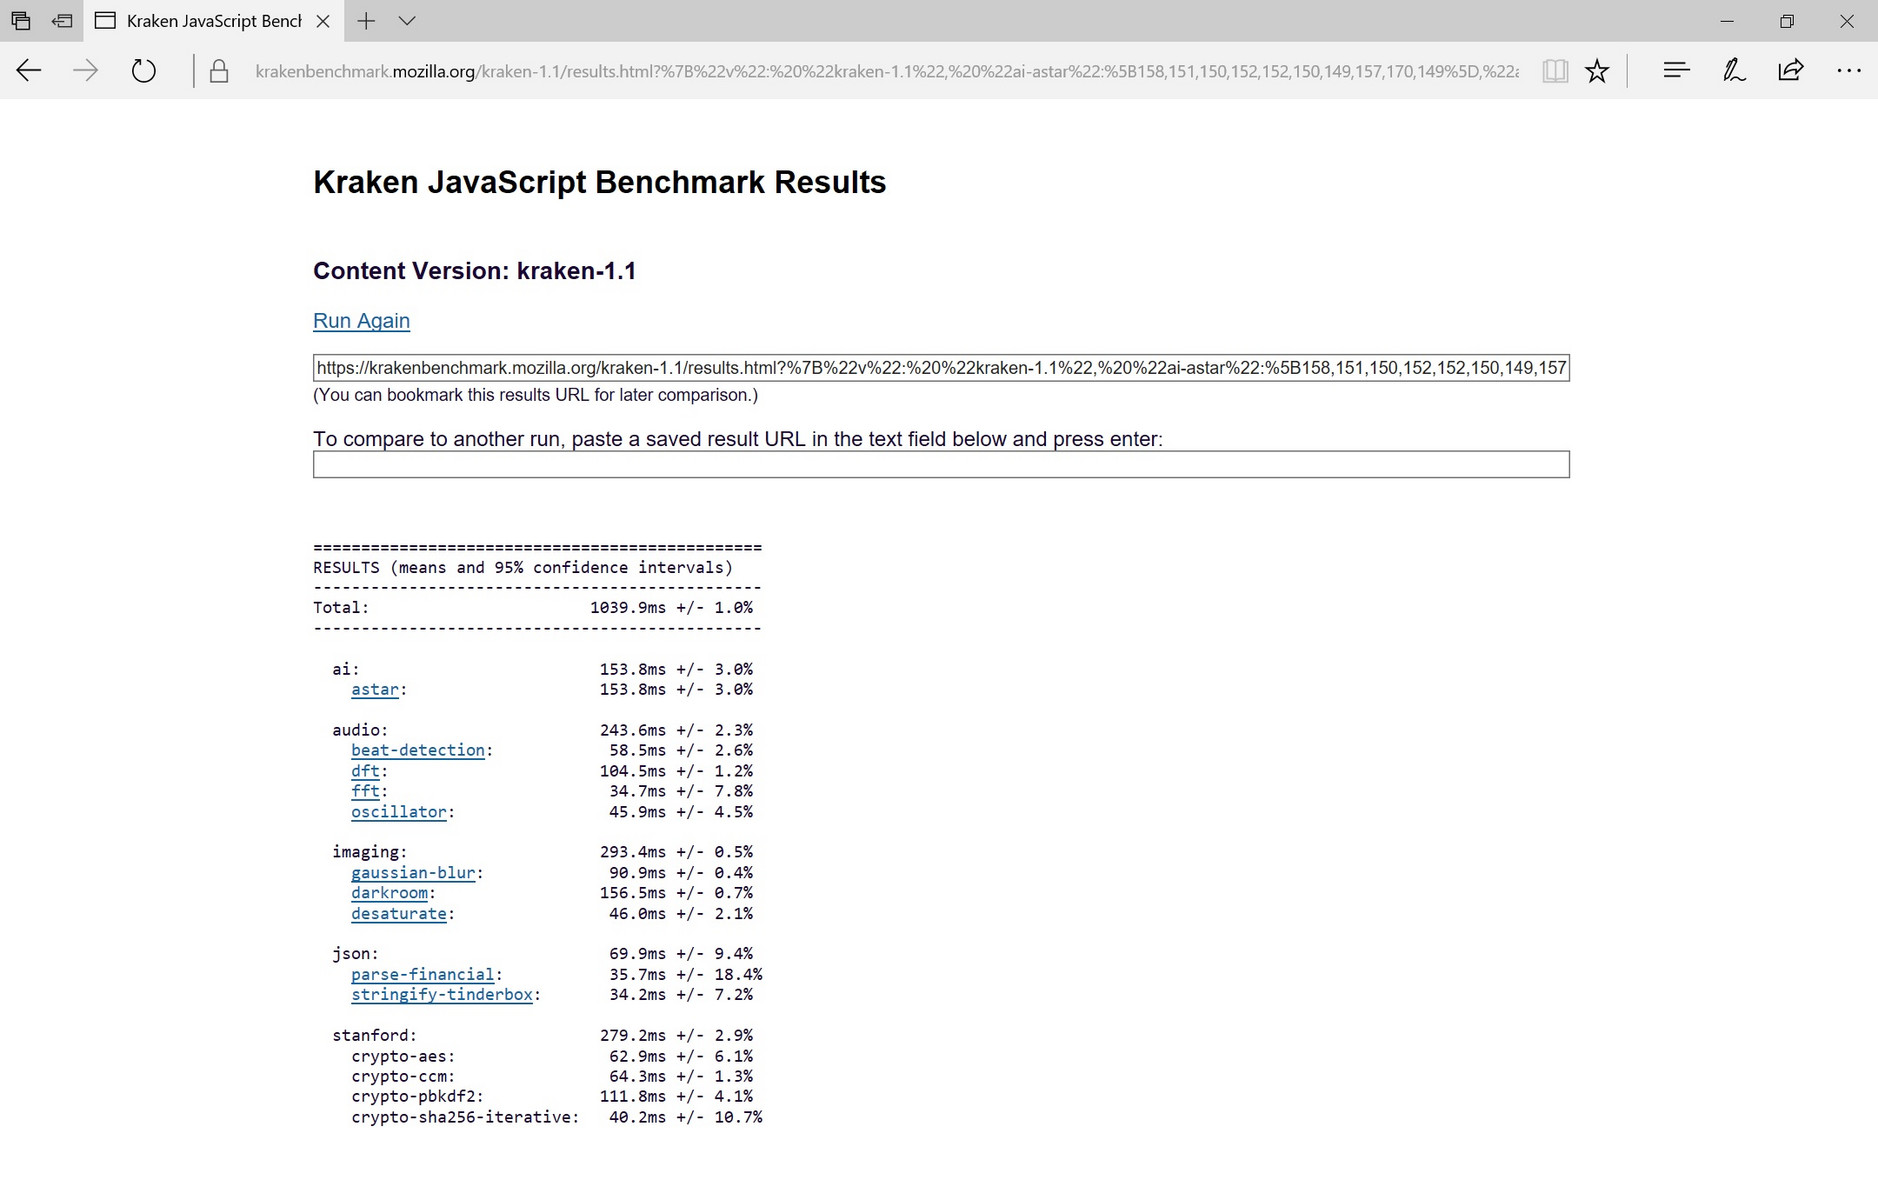View site security lock icon
1878x1200 pixels.
(219, 71)
